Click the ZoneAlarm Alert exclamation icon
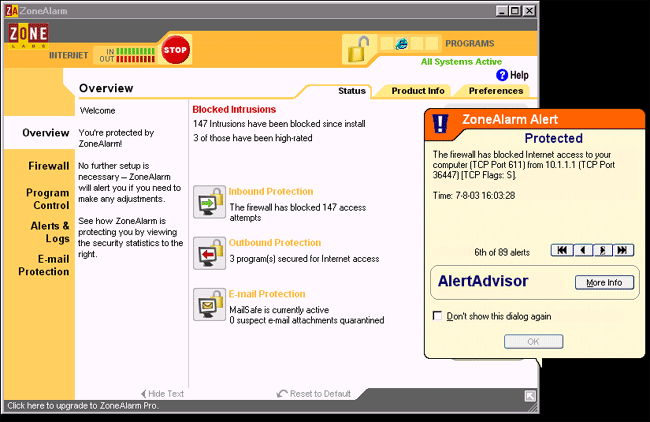Screen dimensions: 650x422 coord(440,124)
